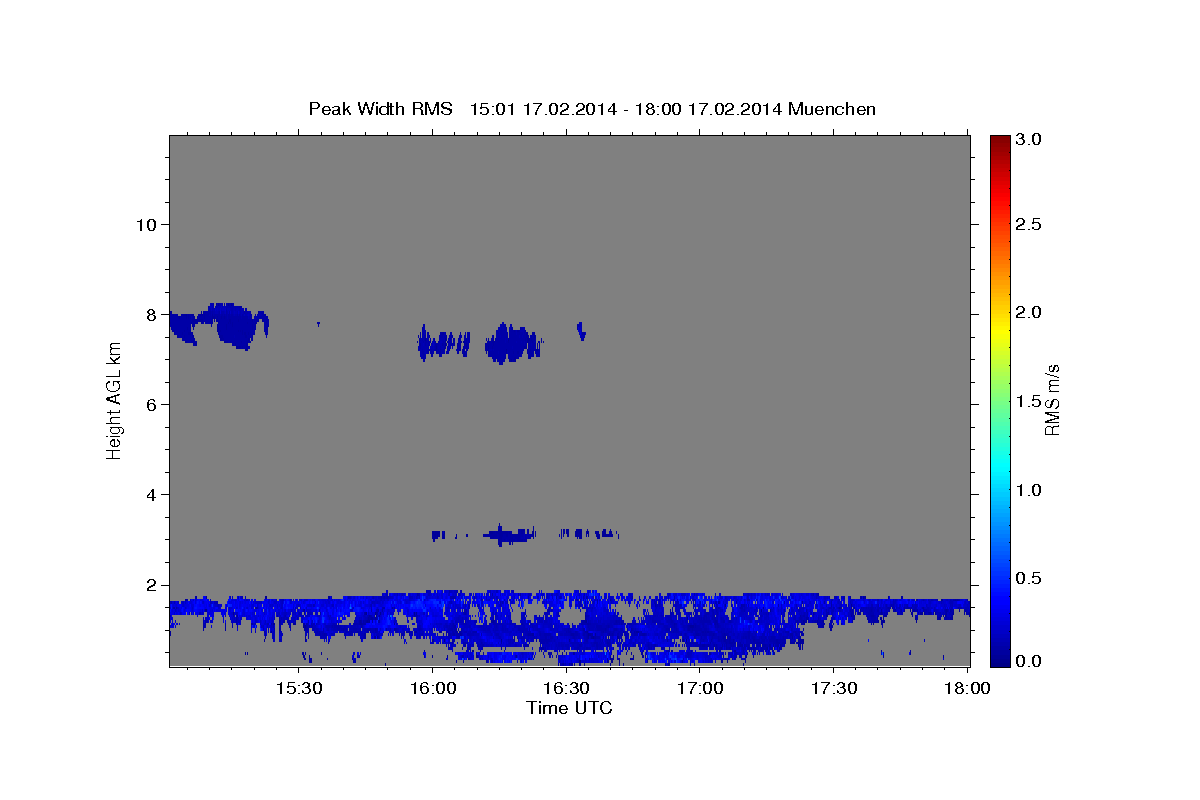Click the large cloud blob near 8 km at 15:15
1200x800 pixels.
pyautogui.click(x=236, y=326)
